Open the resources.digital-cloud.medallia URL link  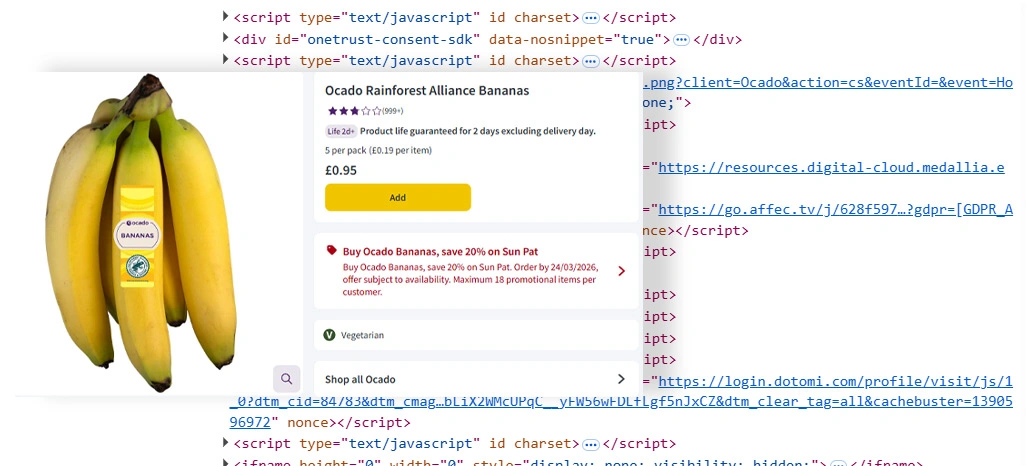coord(831,168)
